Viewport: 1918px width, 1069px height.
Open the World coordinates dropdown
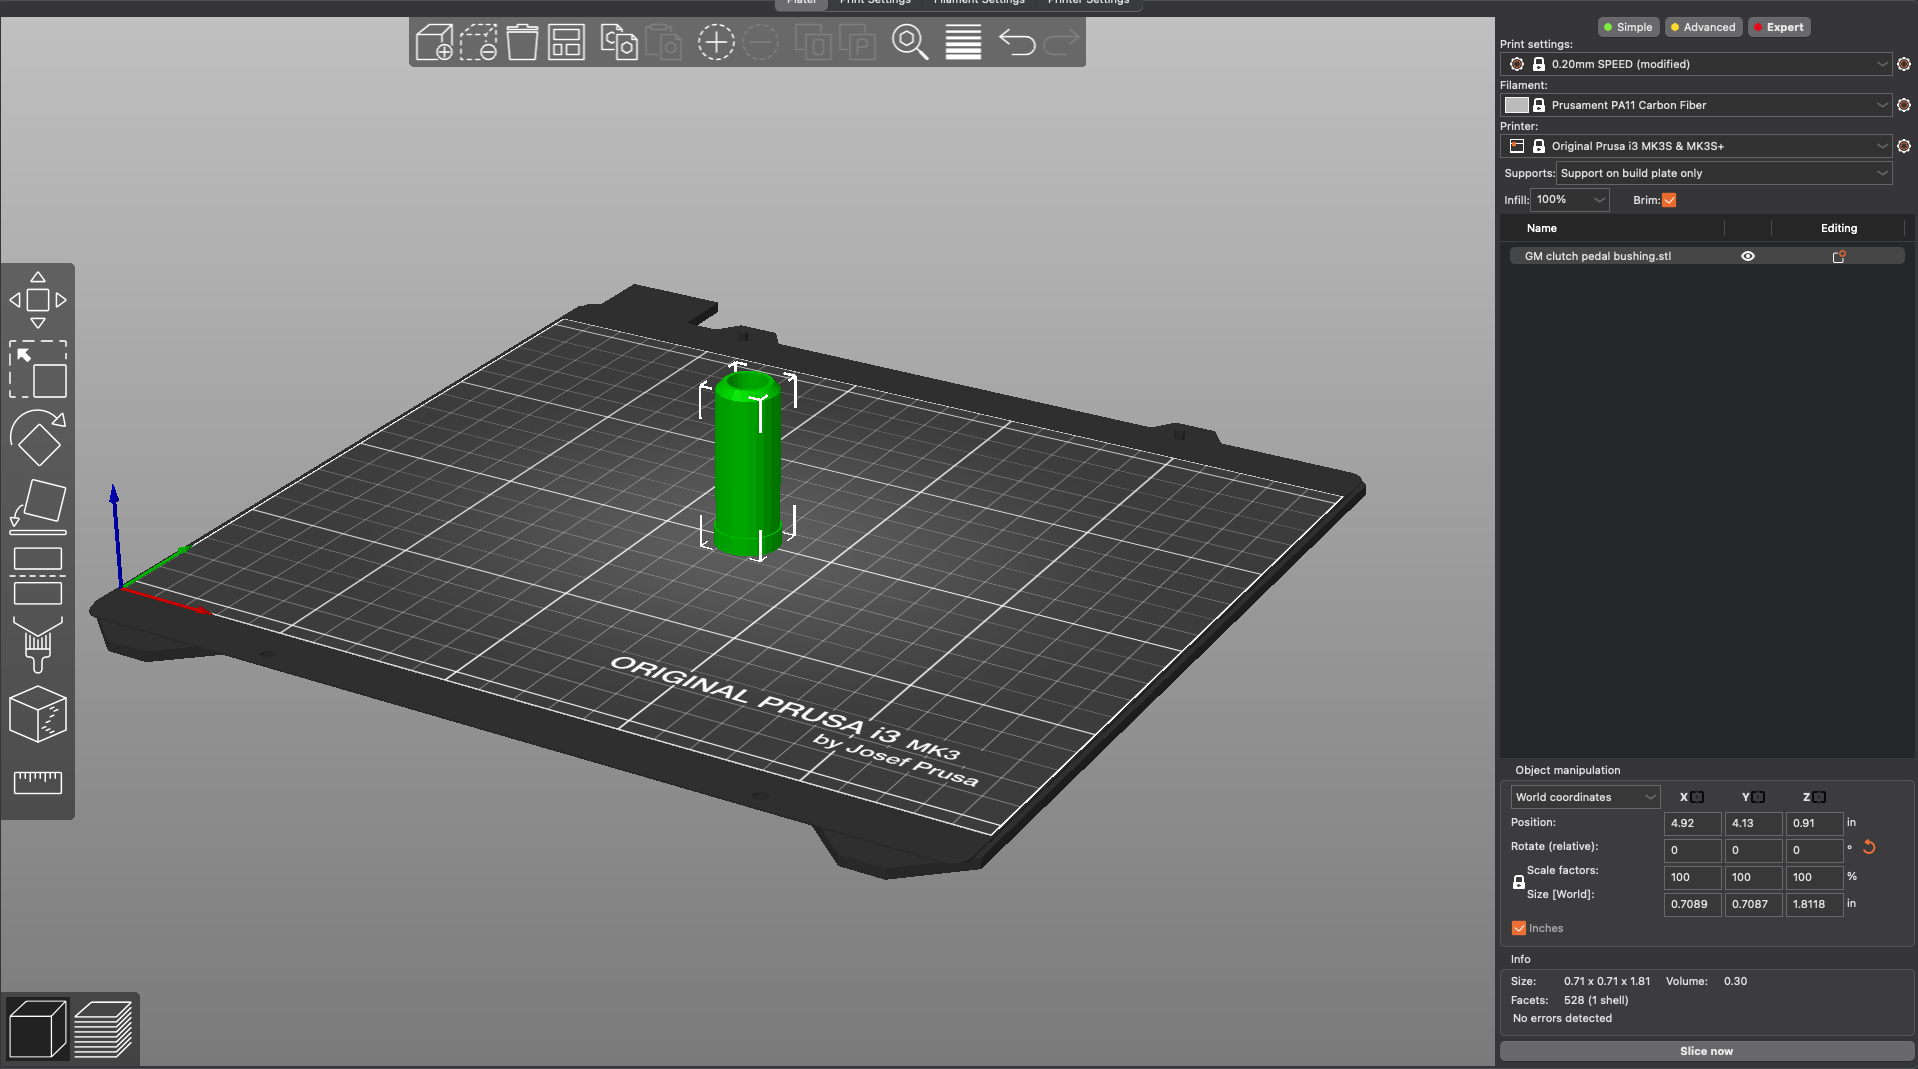pos(1585,797)
